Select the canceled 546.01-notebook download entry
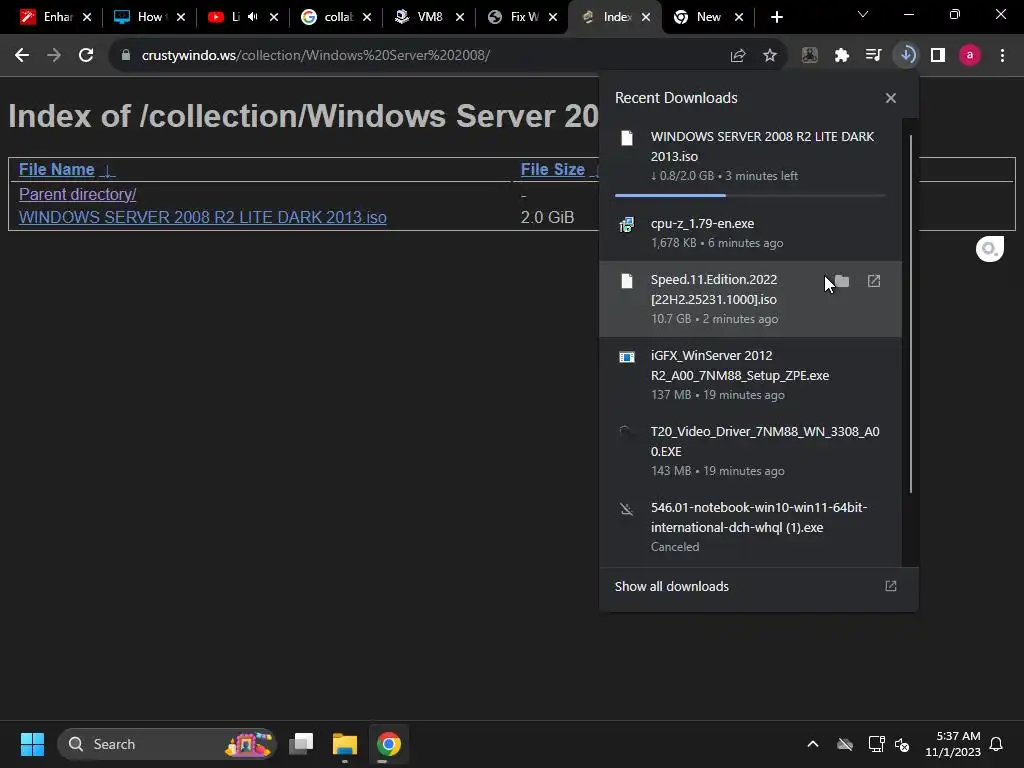The height and width of the screenshot is (768, 1024). point(750,526)
